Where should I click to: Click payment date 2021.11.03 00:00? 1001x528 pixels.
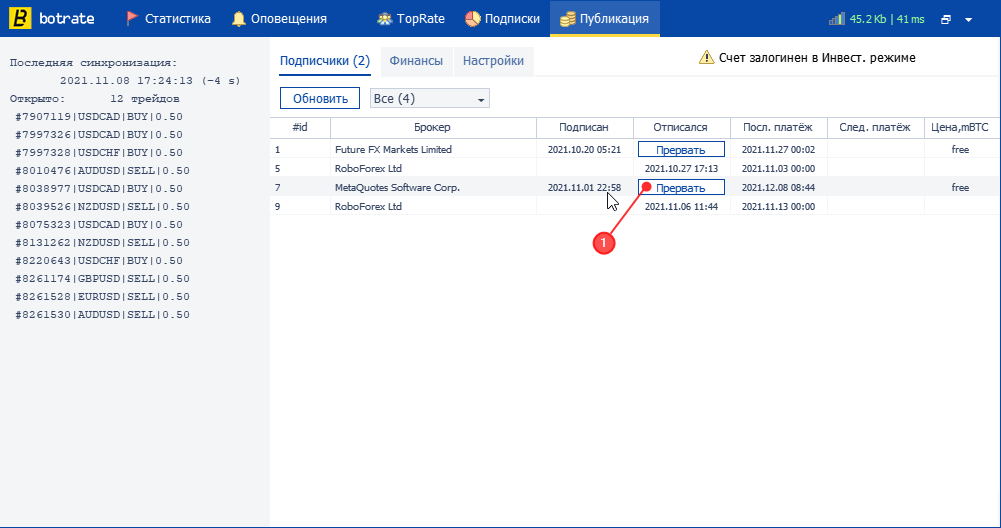pyautogui.click(x=778, y=169)
